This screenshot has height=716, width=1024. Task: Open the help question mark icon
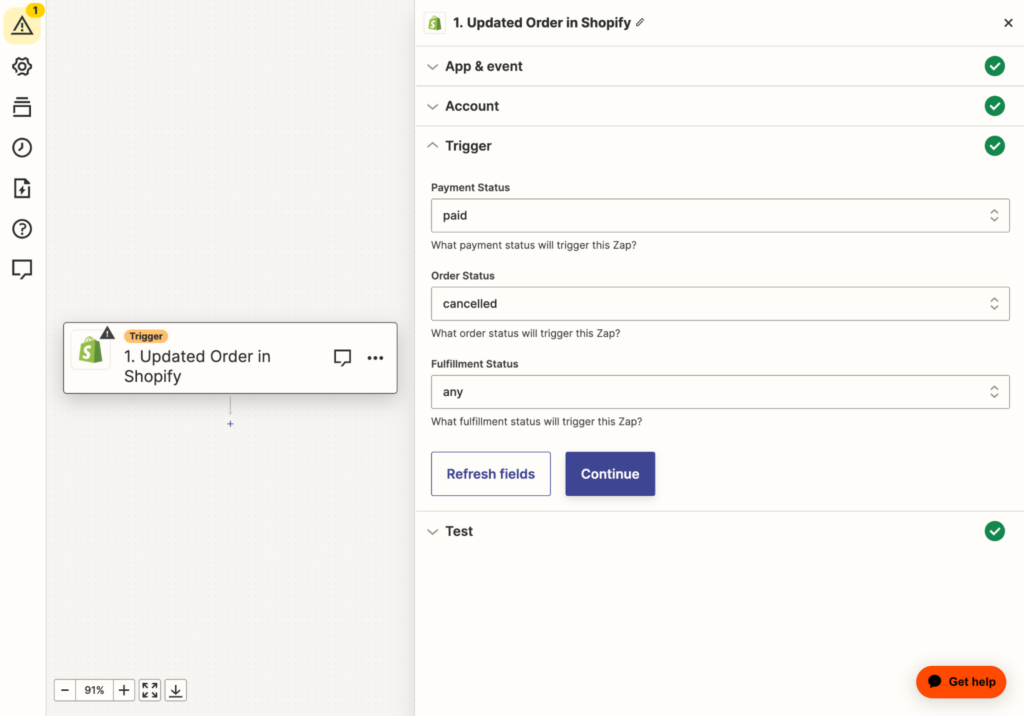[x=22, y=229]
